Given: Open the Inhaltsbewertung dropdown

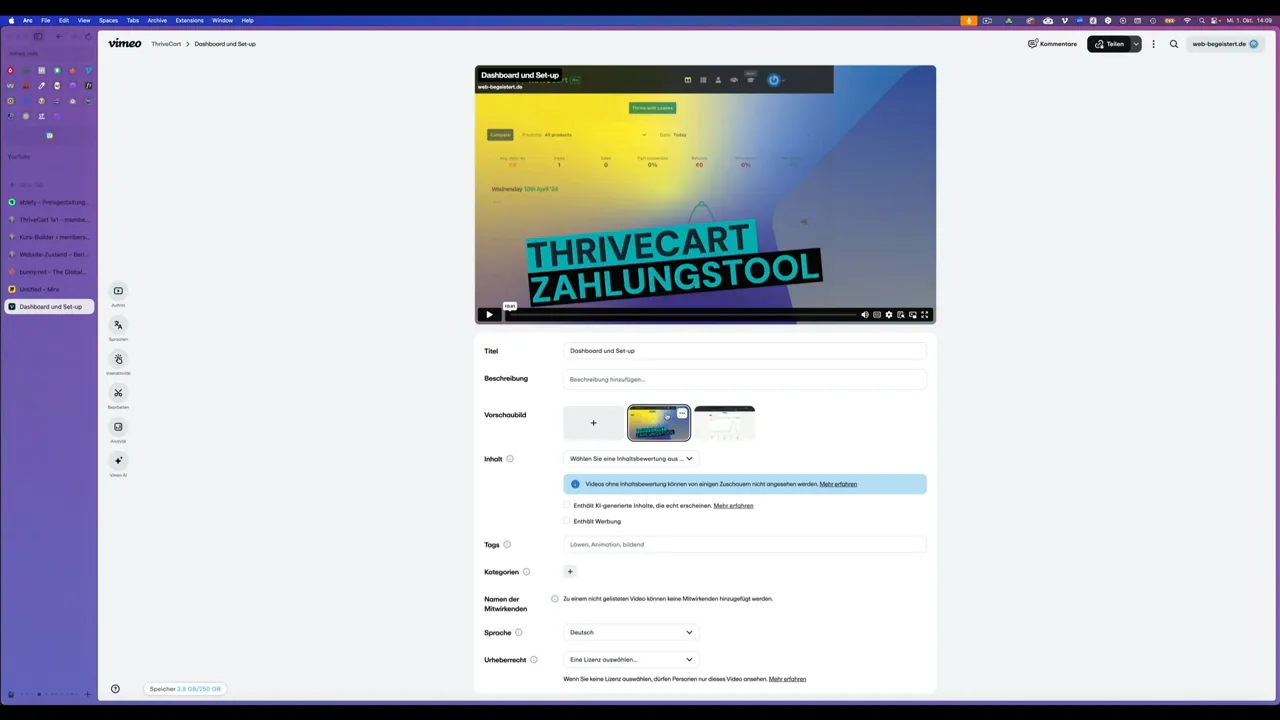Looking at the screenshot, I should tap(631, 459).
